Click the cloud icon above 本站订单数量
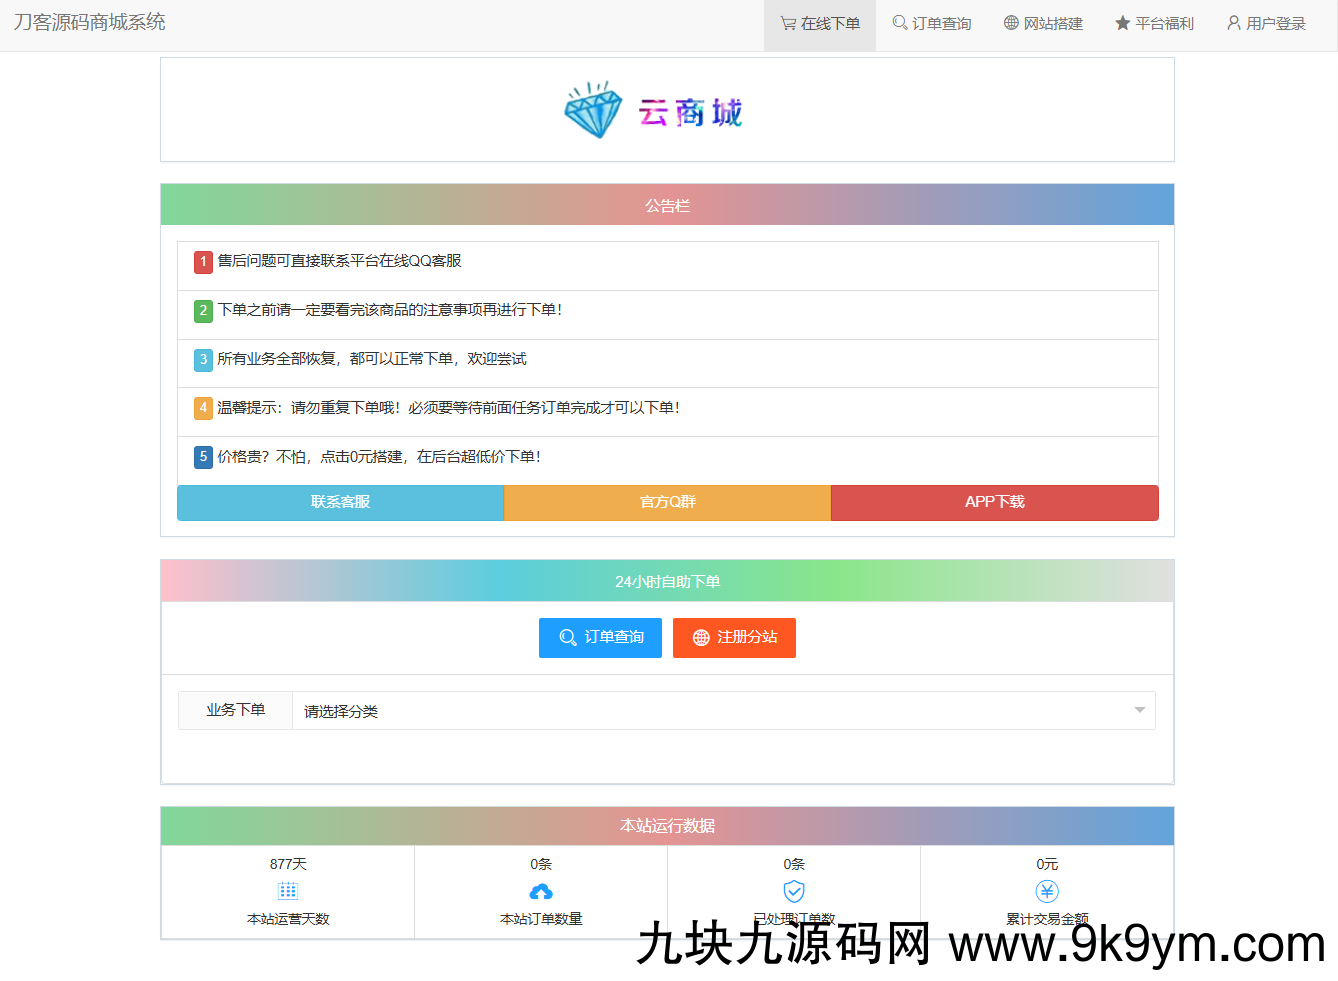The height and width of the screenshot is (981, 1338). pos(540,890)
